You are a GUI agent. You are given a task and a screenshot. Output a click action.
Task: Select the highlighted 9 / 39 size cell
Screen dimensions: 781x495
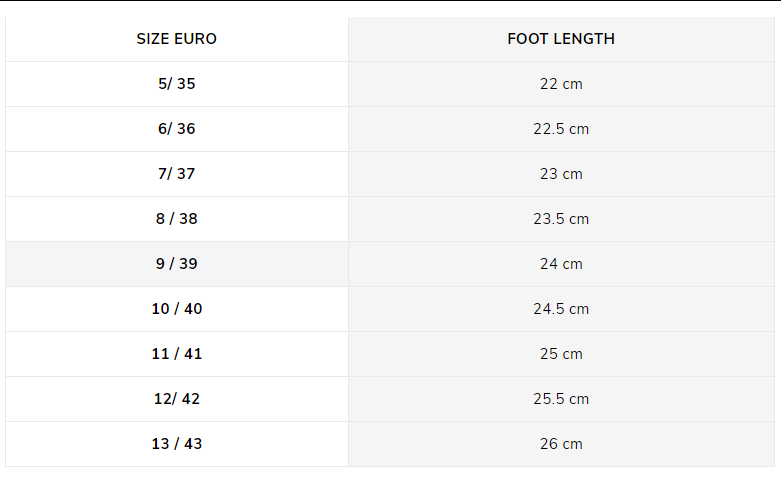[177, 264]
